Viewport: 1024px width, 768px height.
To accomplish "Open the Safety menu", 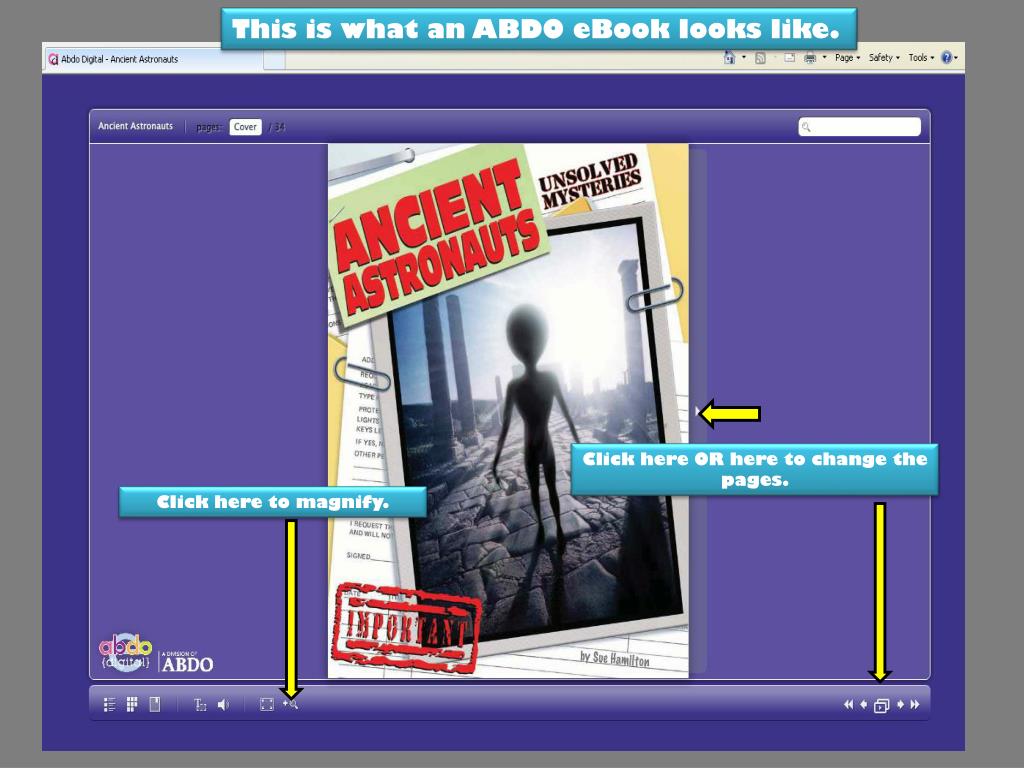I will point(884,57).
